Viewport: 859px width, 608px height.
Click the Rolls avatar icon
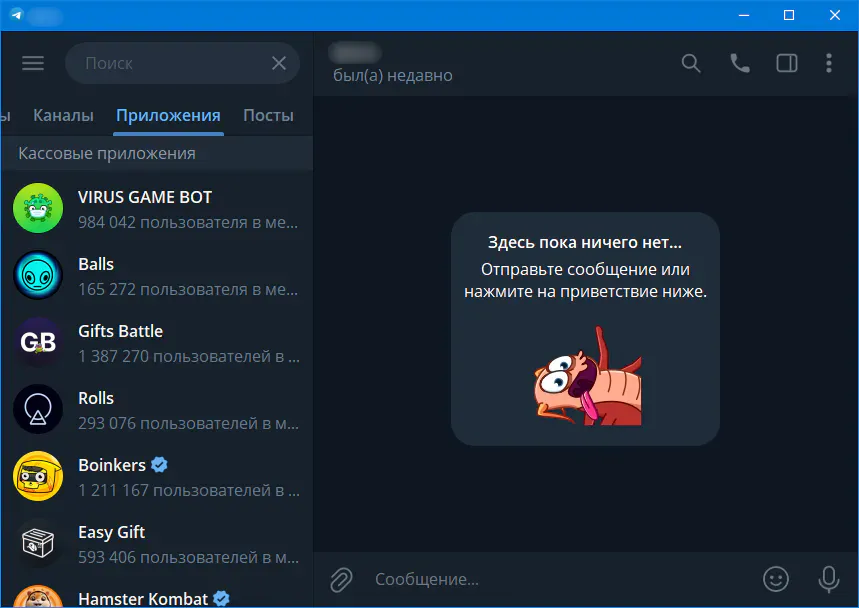38,410
